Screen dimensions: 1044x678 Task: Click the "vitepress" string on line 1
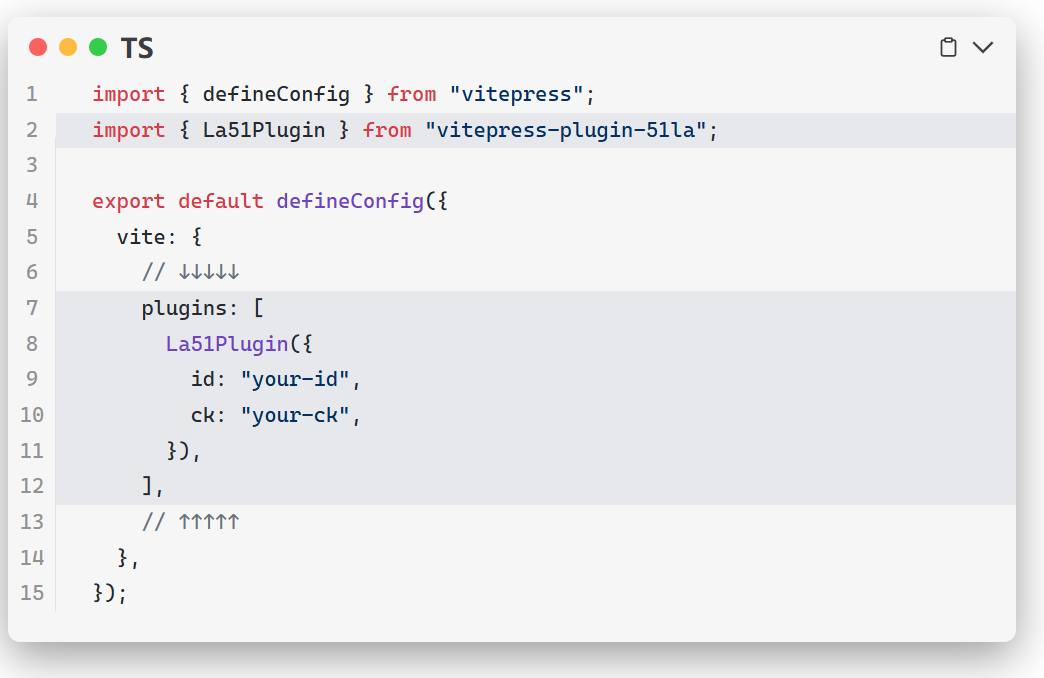[516, 95]
